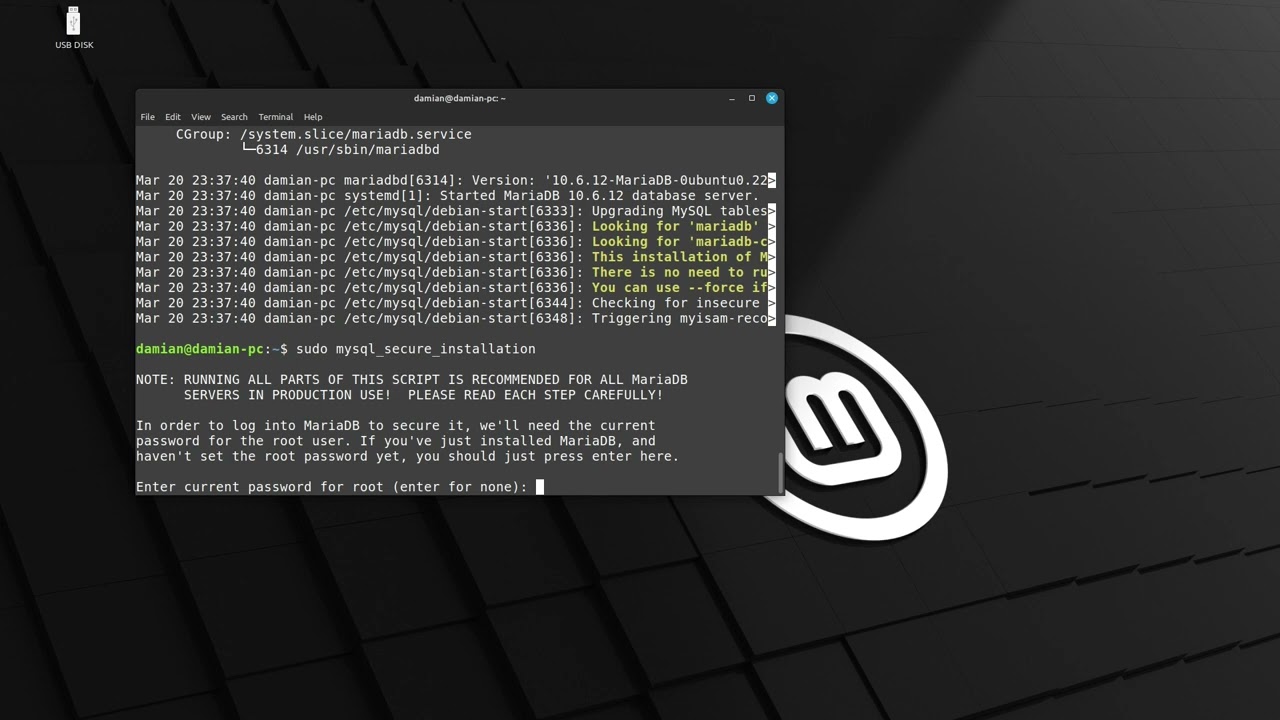Open the USB DISK desktop icon

[74, 27]
